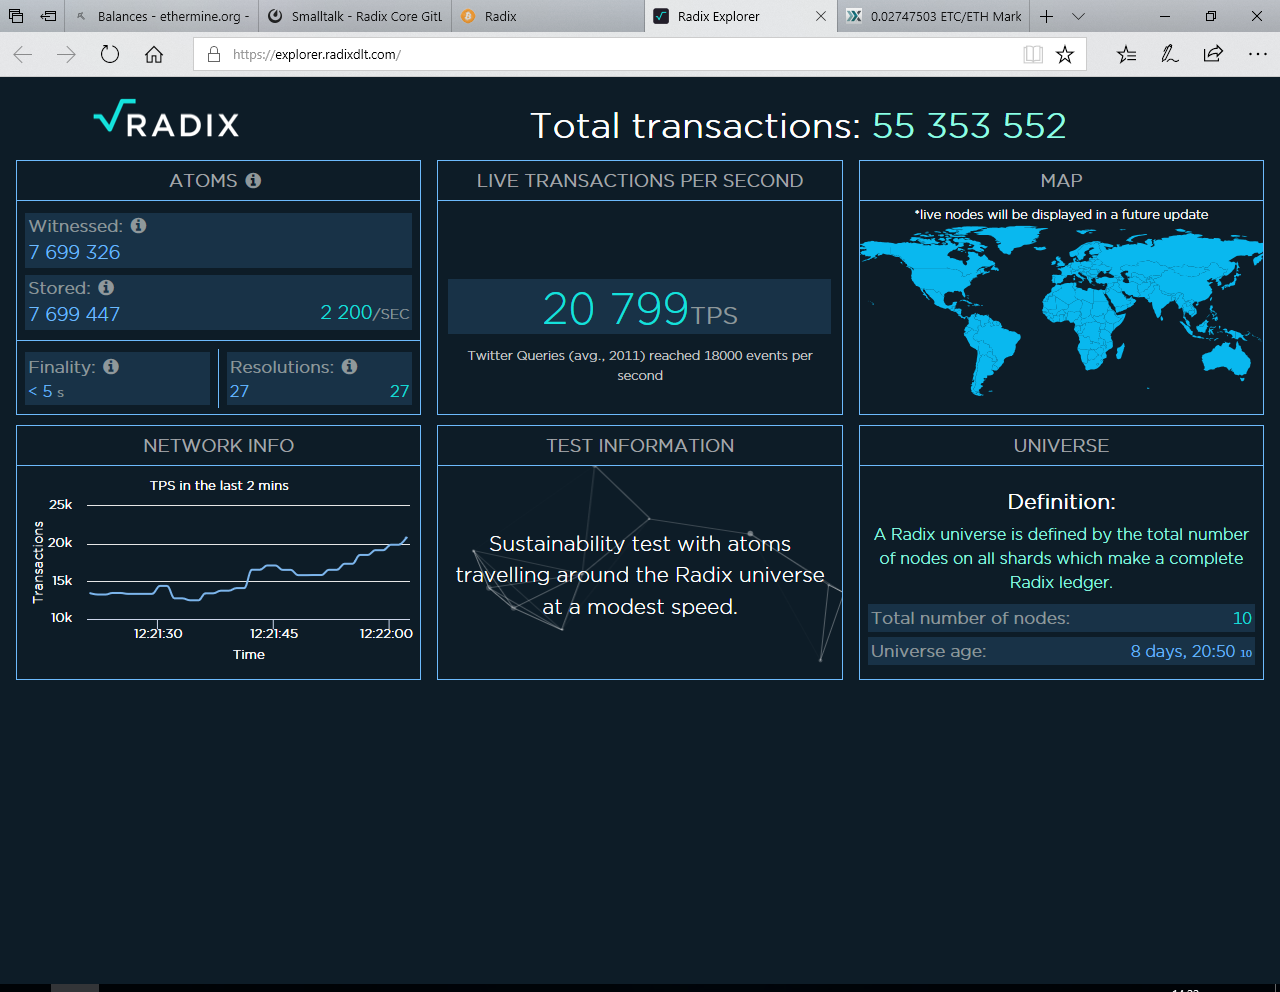
Task: Click the Total number of nodes row
Action: coord(1061,618)
